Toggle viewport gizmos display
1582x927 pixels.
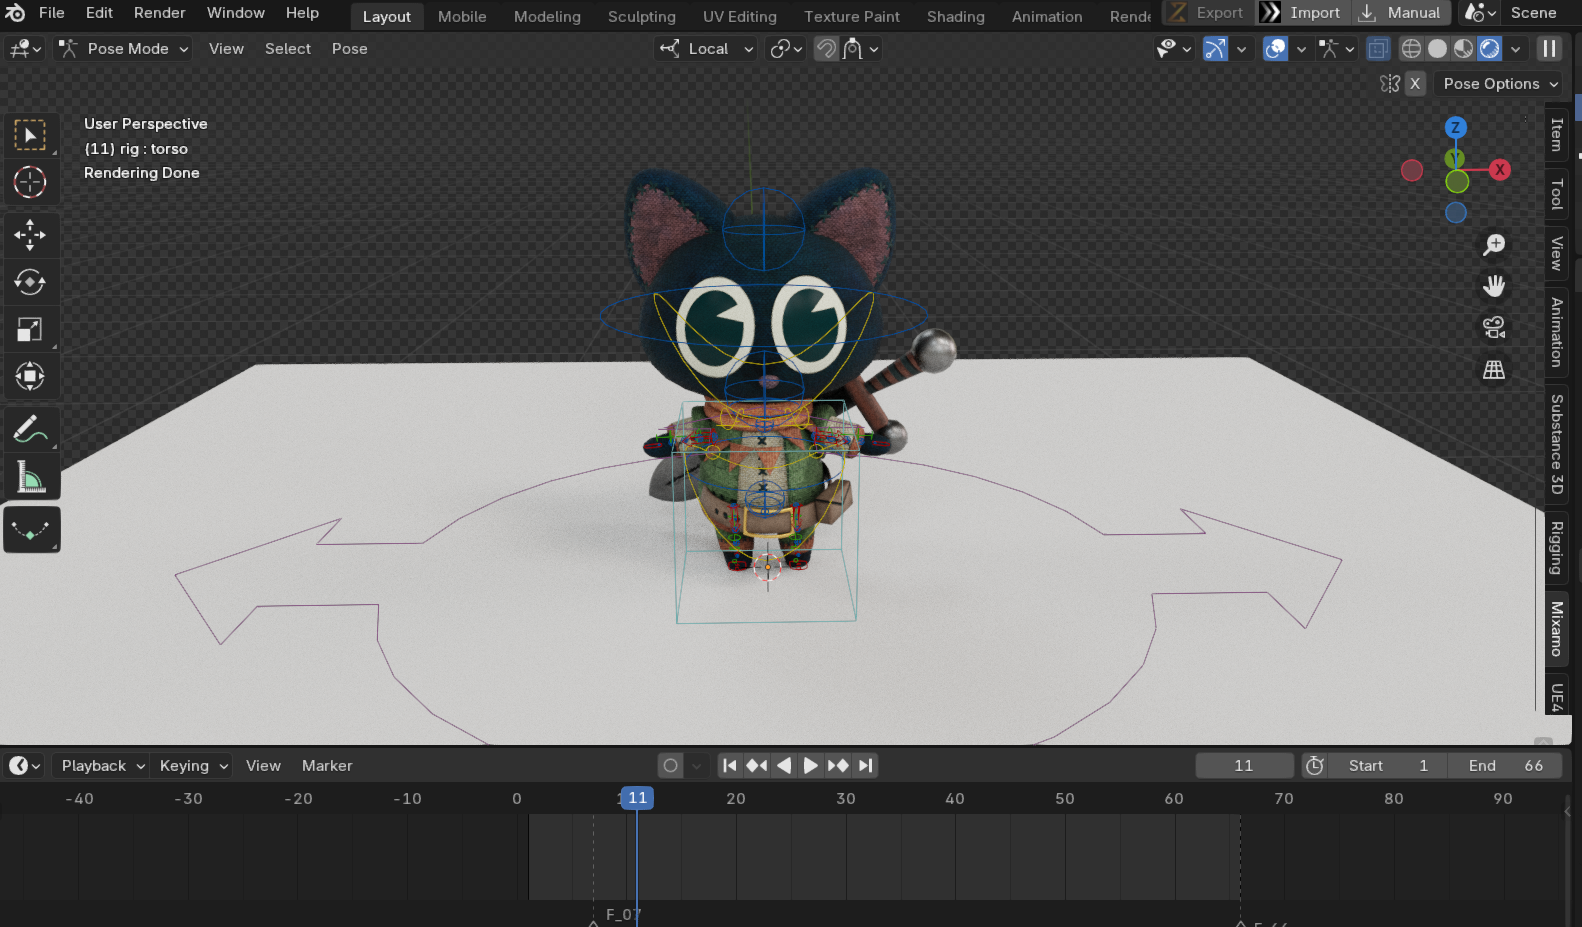pos(1215,49)
